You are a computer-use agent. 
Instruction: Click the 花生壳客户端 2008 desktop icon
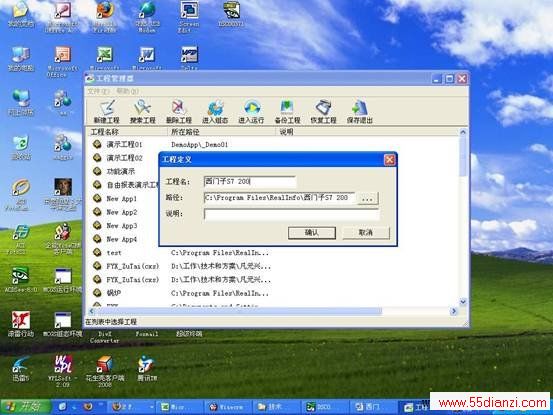tap(105, 372)
